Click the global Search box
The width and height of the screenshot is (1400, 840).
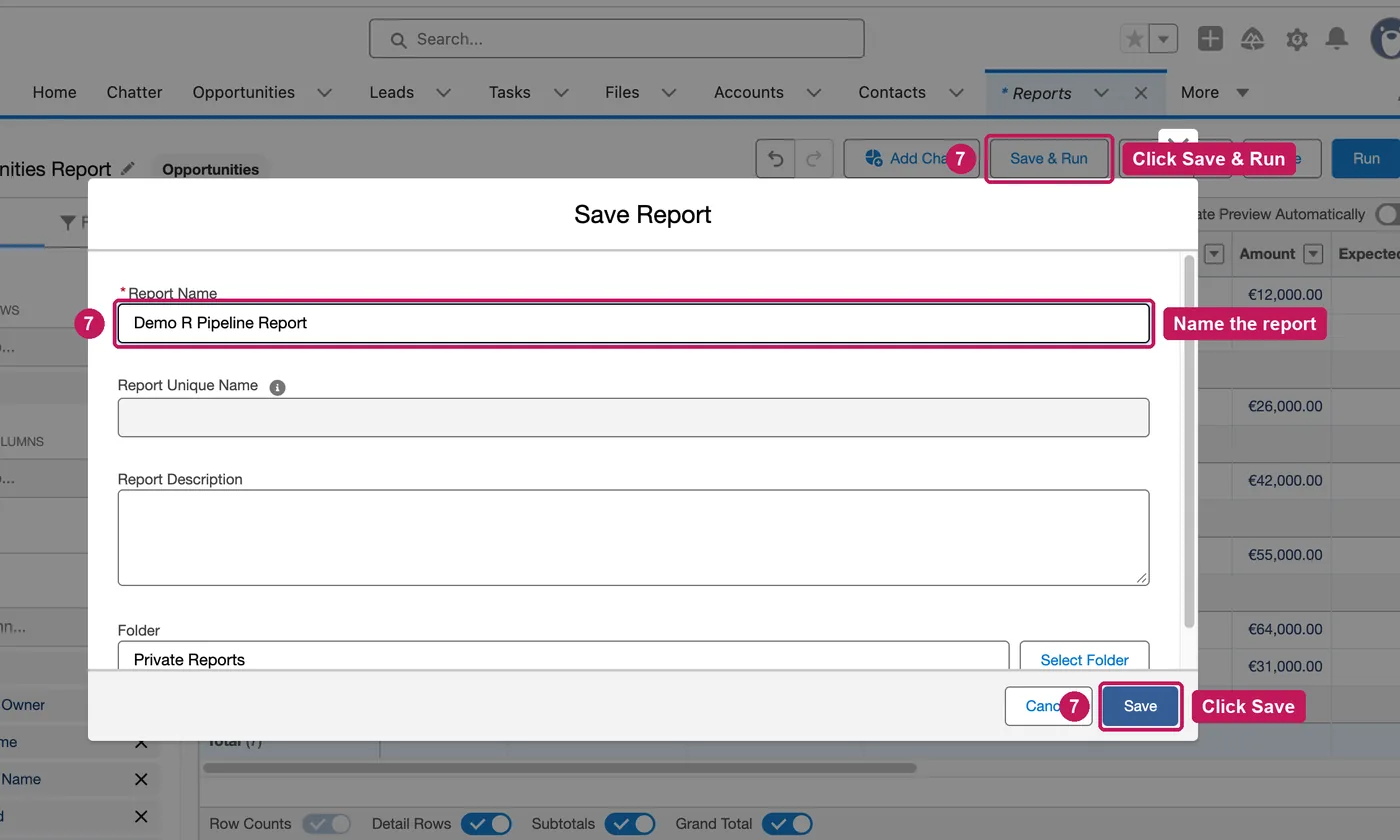pyautogui.click(x=616, y=39)
